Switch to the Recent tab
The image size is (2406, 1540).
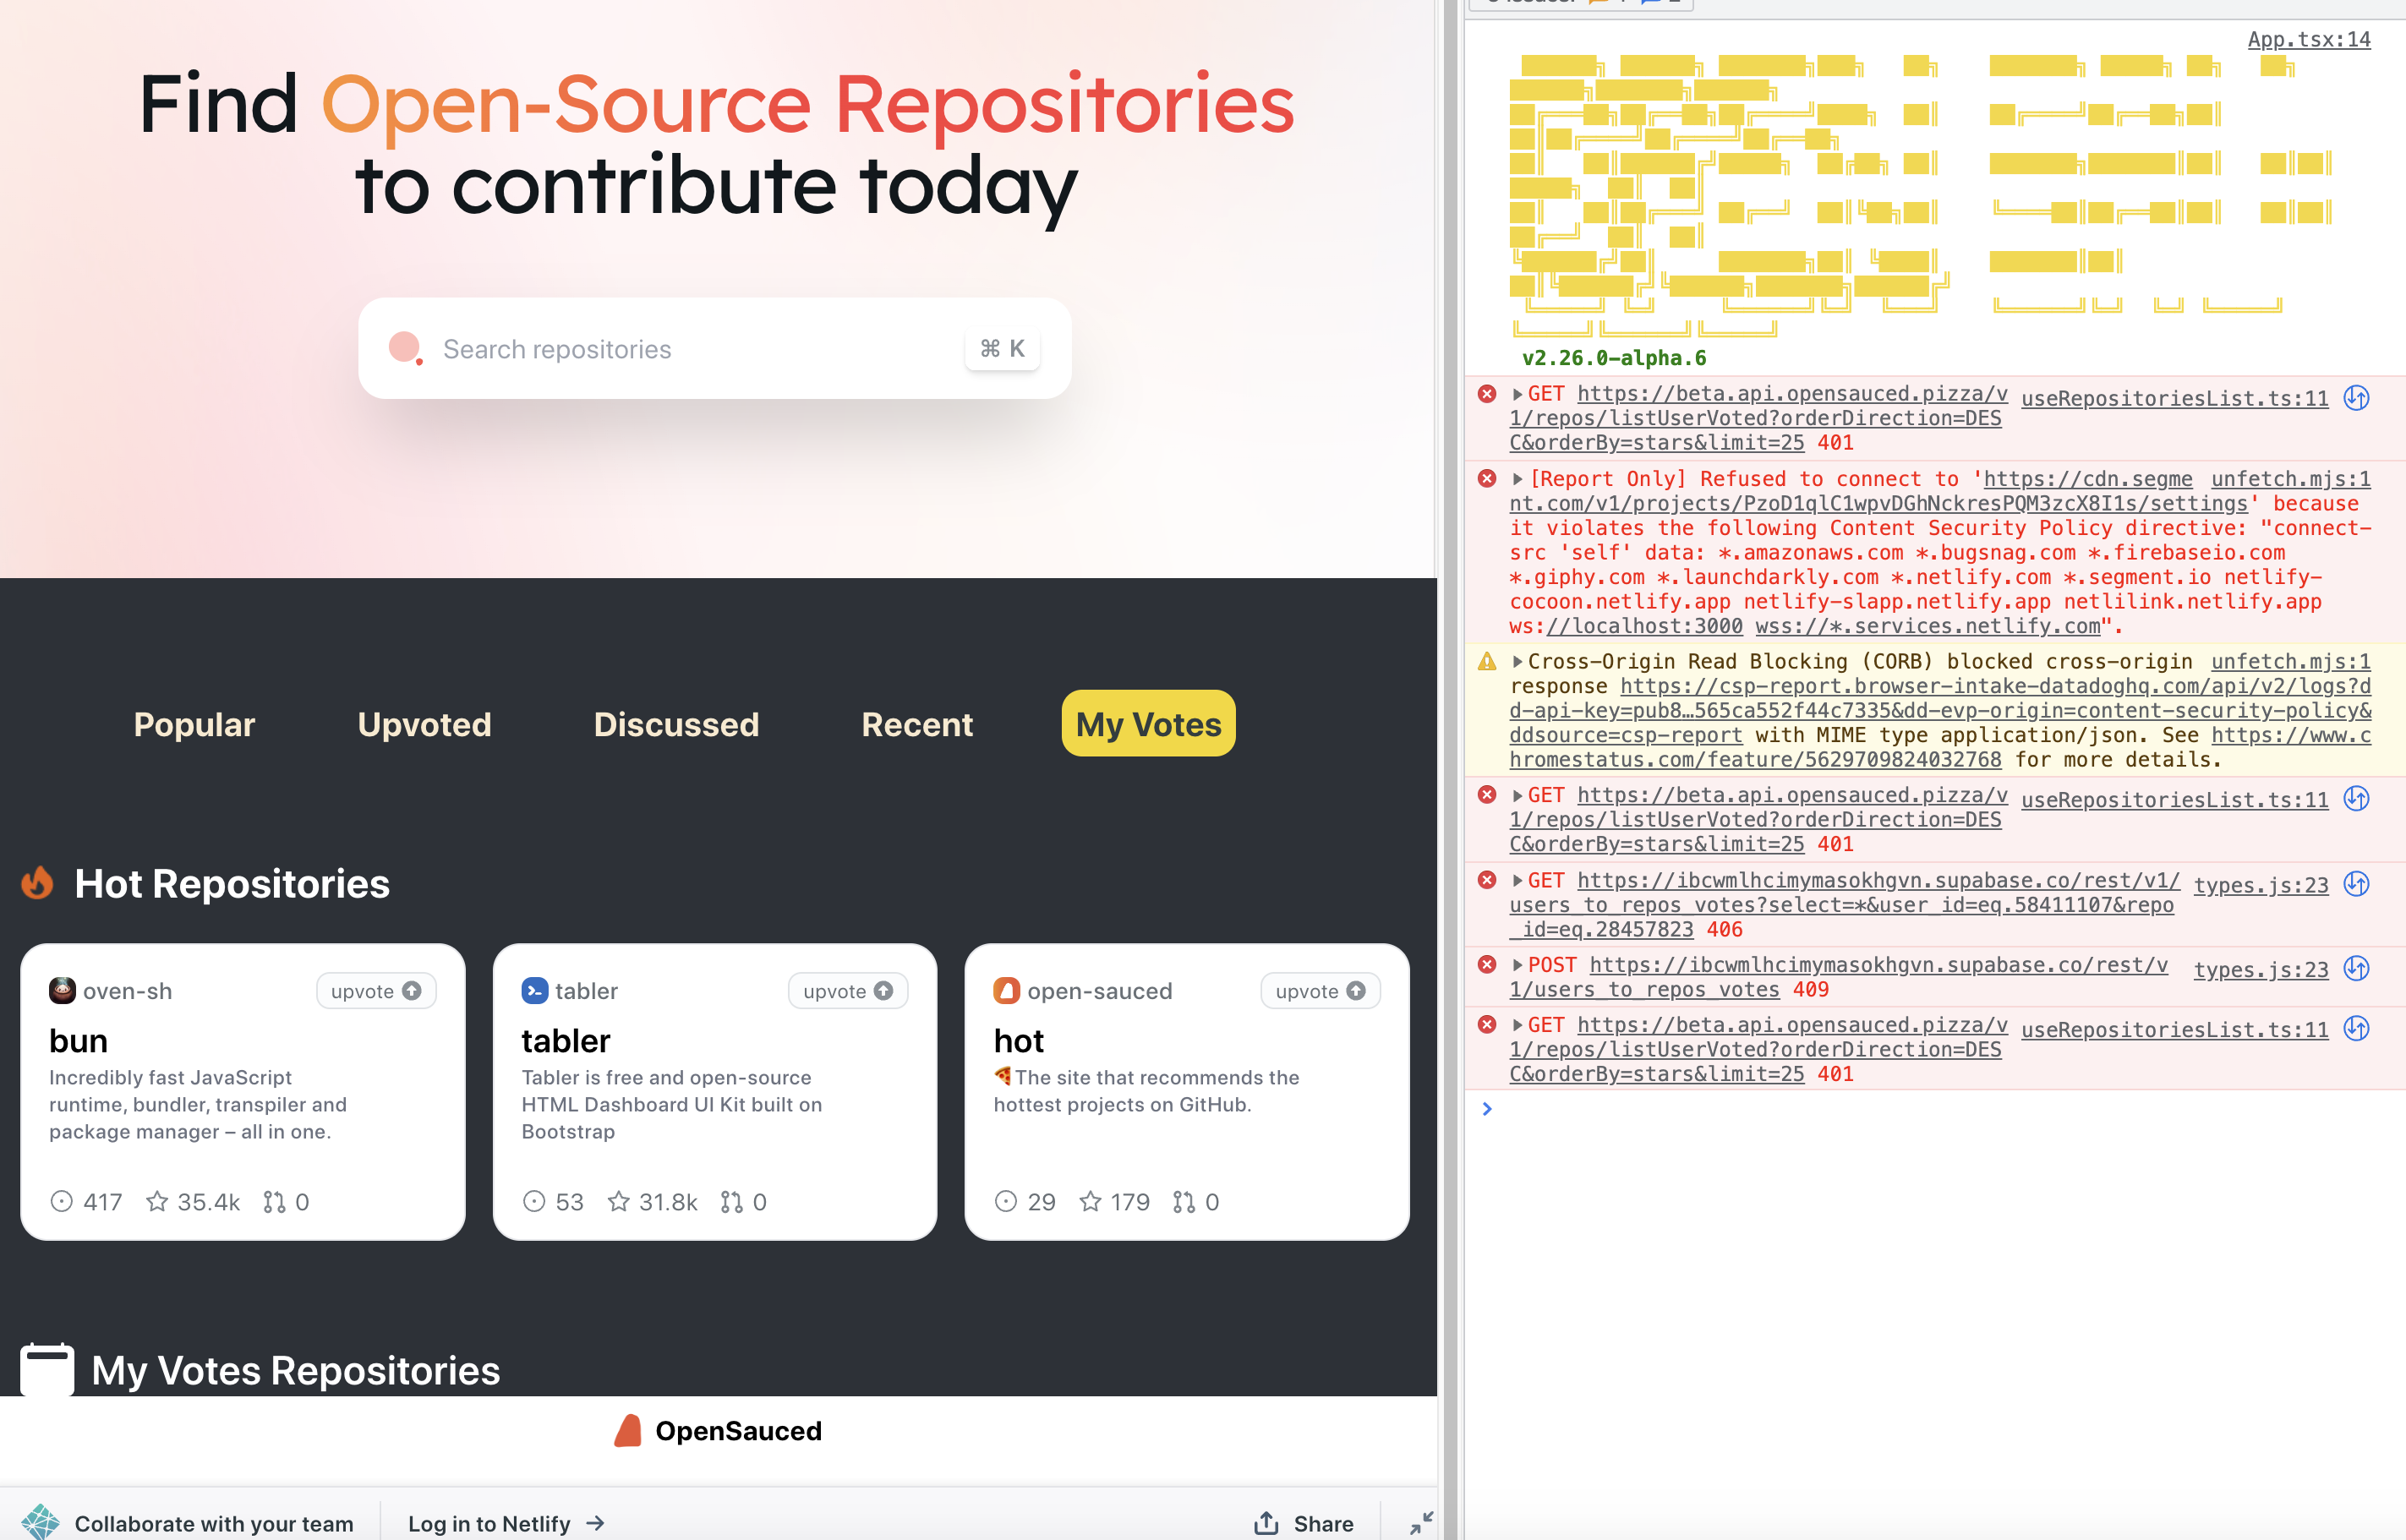click(917, 724)
